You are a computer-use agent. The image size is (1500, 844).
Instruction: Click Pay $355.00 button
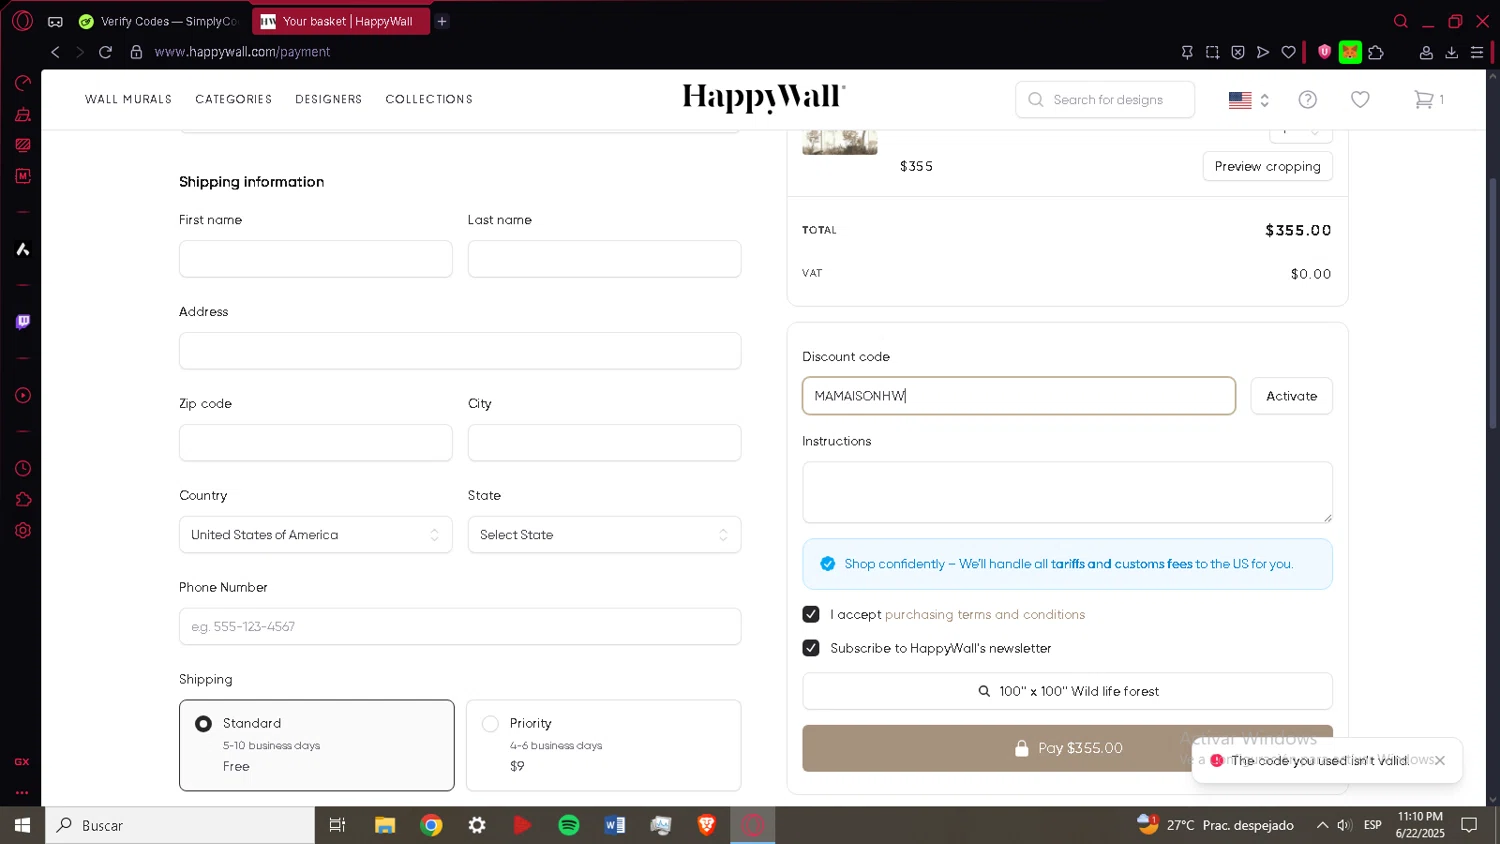tap(1067, 748)
